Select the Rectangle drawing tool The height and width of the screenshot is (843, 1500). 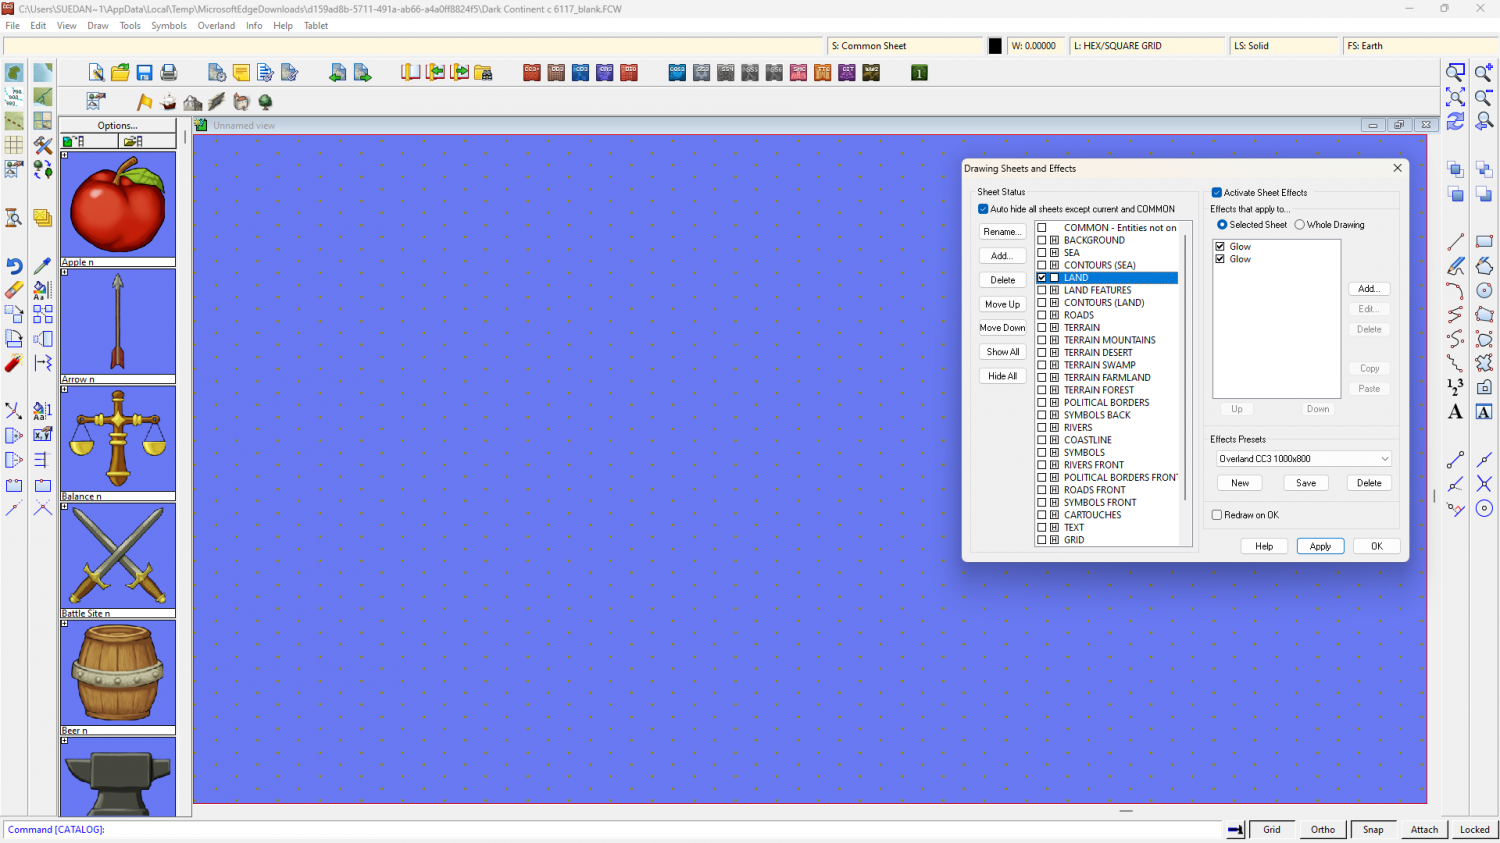coord(1484,242)
